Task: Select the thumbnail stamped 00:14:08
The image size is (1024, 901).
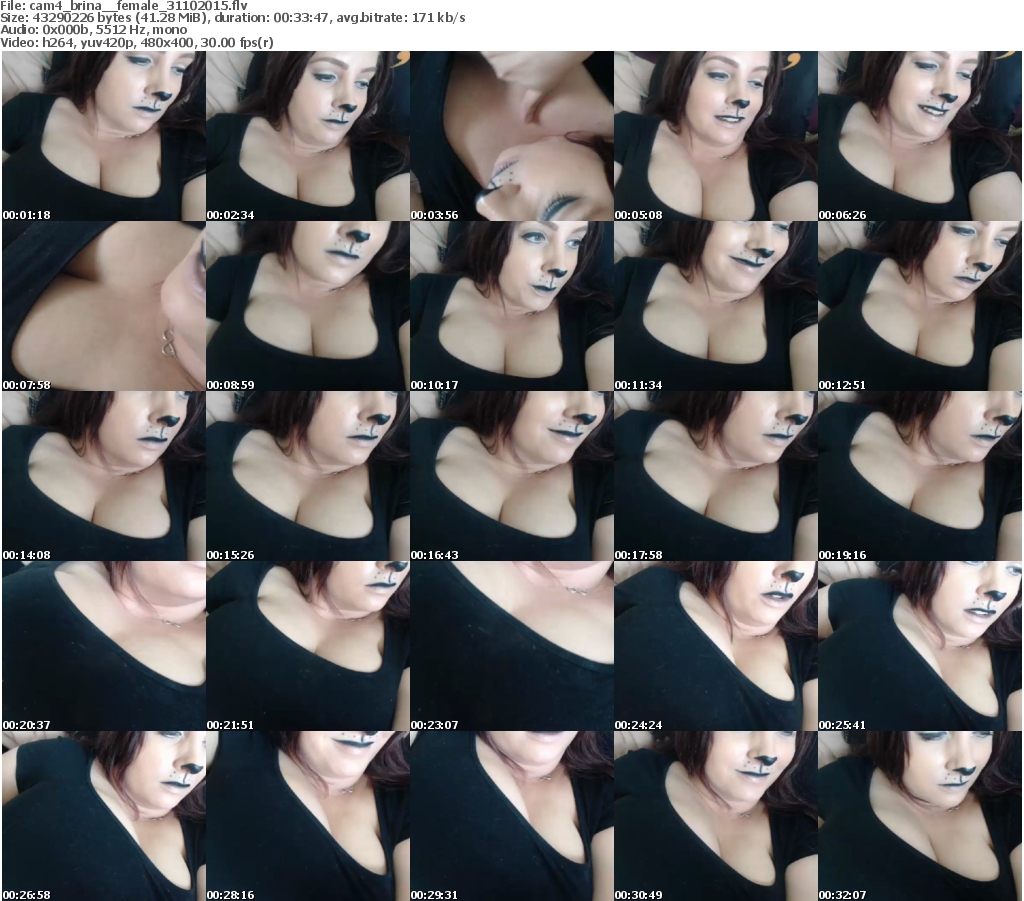Action: pos(104,476)
